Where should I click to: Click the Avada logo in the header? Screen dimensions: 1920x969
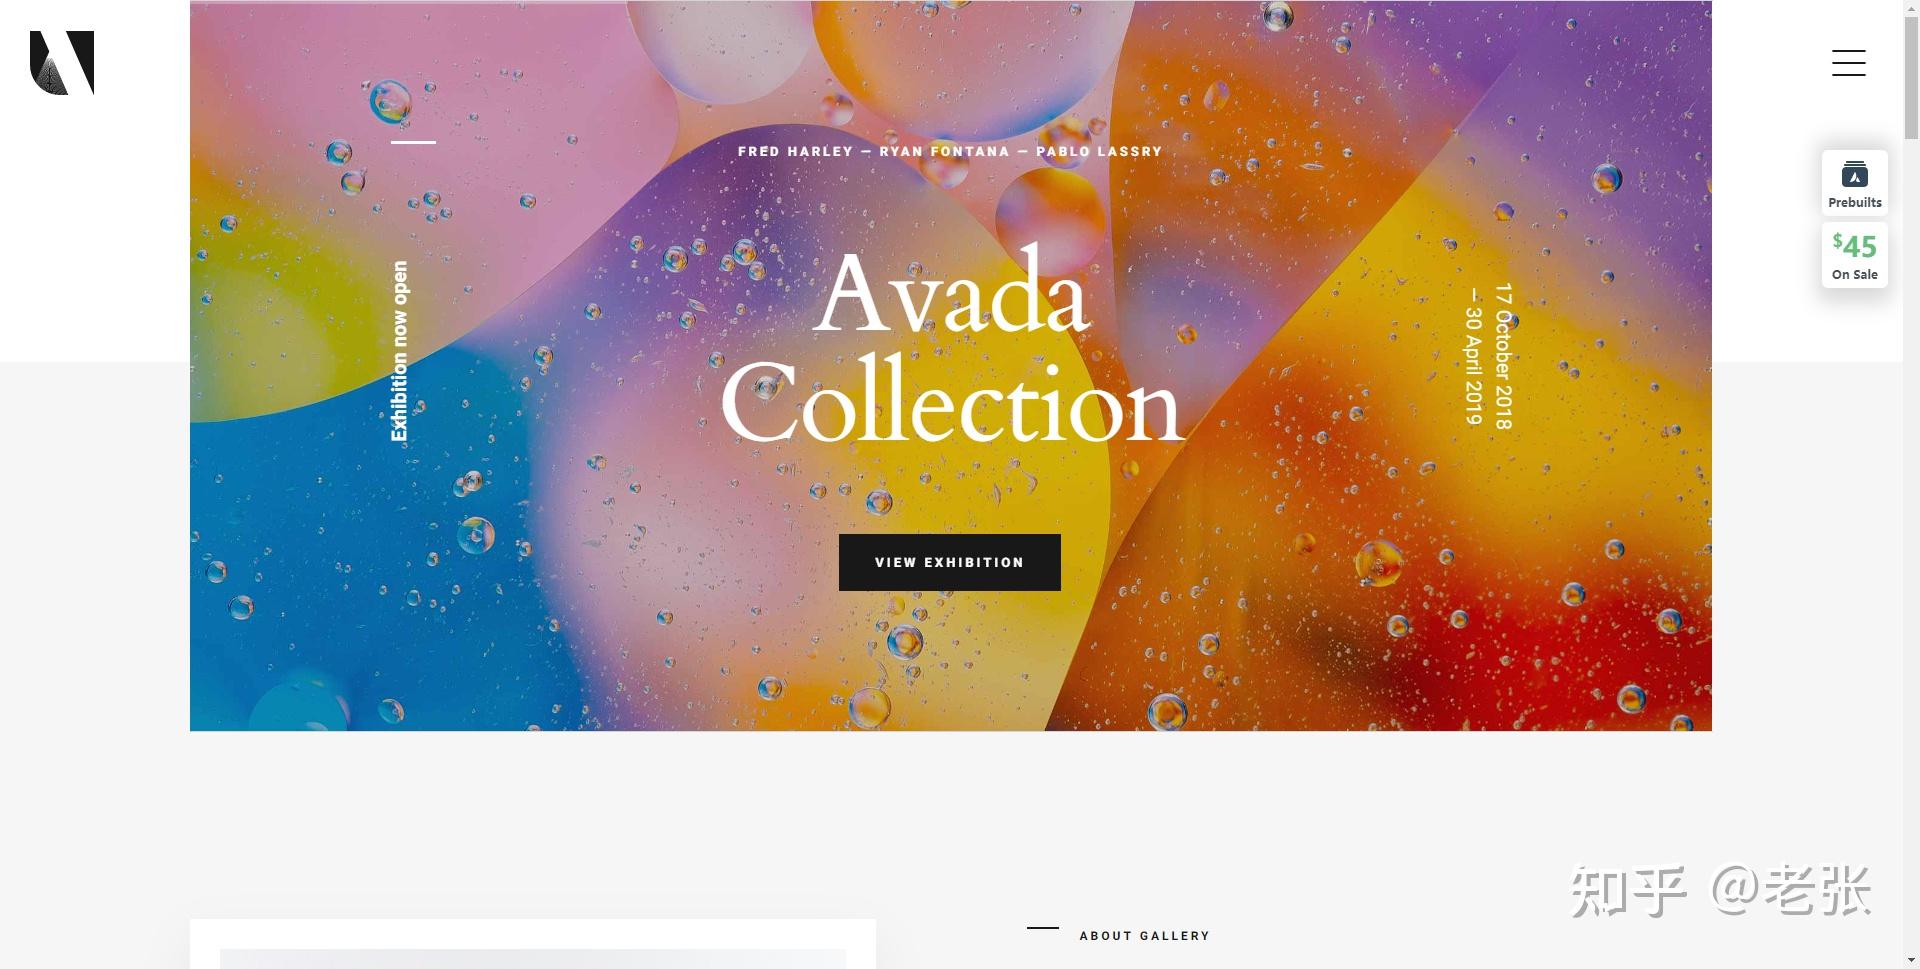pos(62,63)
